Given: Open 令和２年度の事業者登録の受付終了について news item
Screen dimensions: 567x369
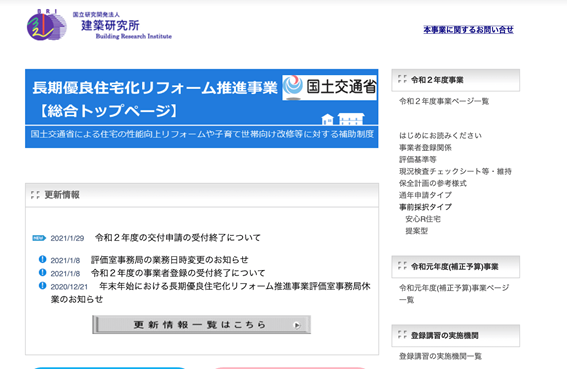Looking at the screenshot, I should click(x=178, y=273).
